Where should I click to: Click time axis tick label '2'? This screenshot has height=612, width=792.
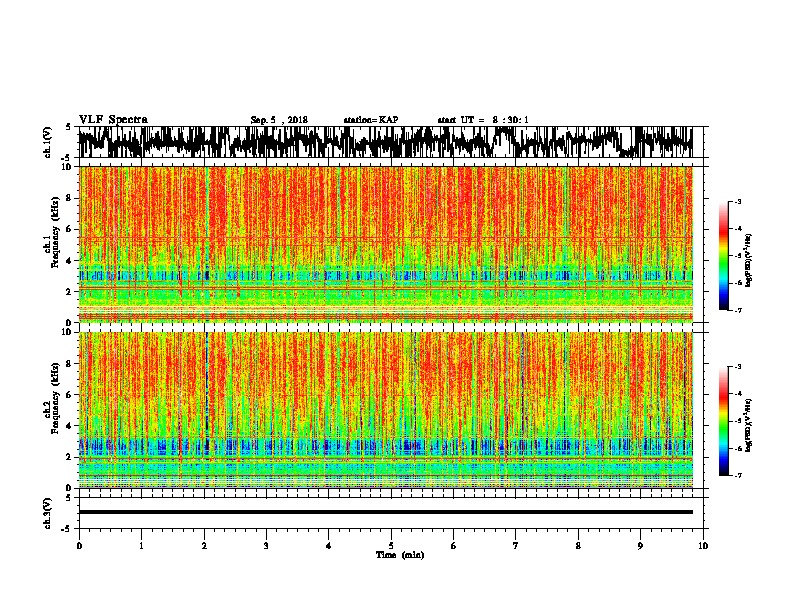204,546
